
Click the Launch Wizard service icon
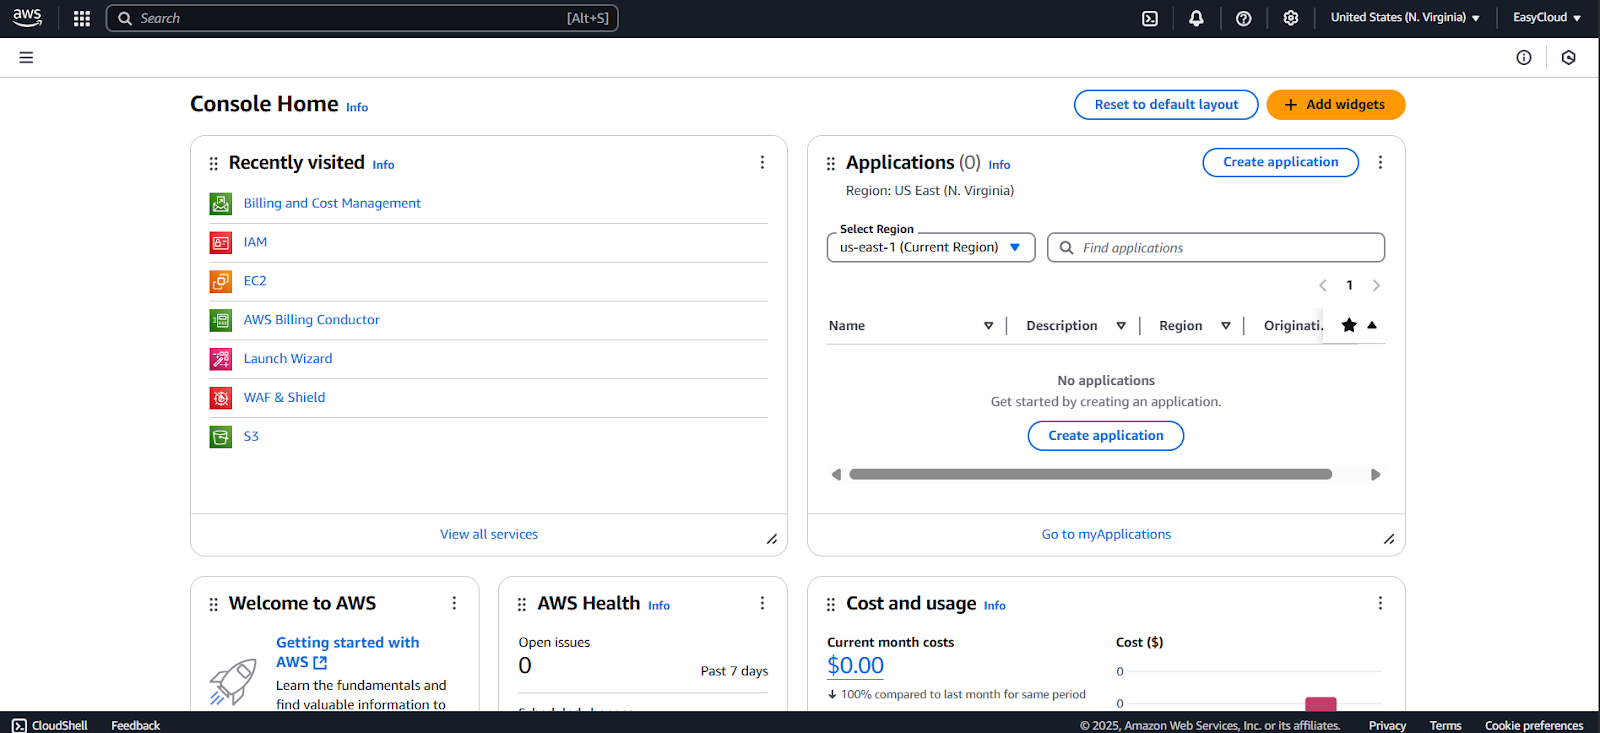(x=221, y=359)
